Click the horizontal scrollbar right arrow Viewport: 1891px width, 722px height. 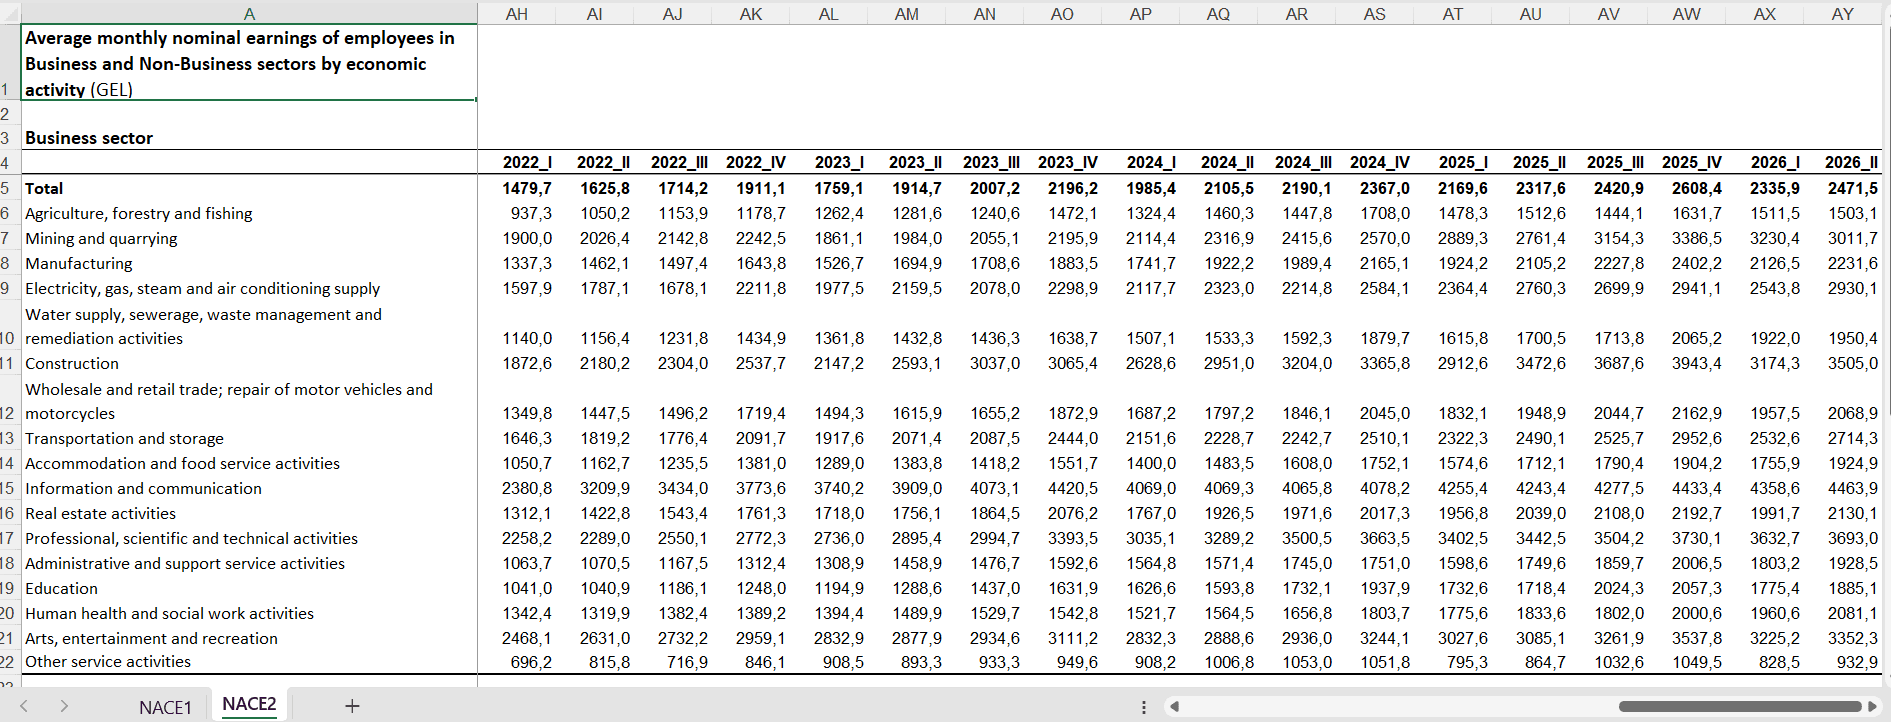pos(1872,706)
